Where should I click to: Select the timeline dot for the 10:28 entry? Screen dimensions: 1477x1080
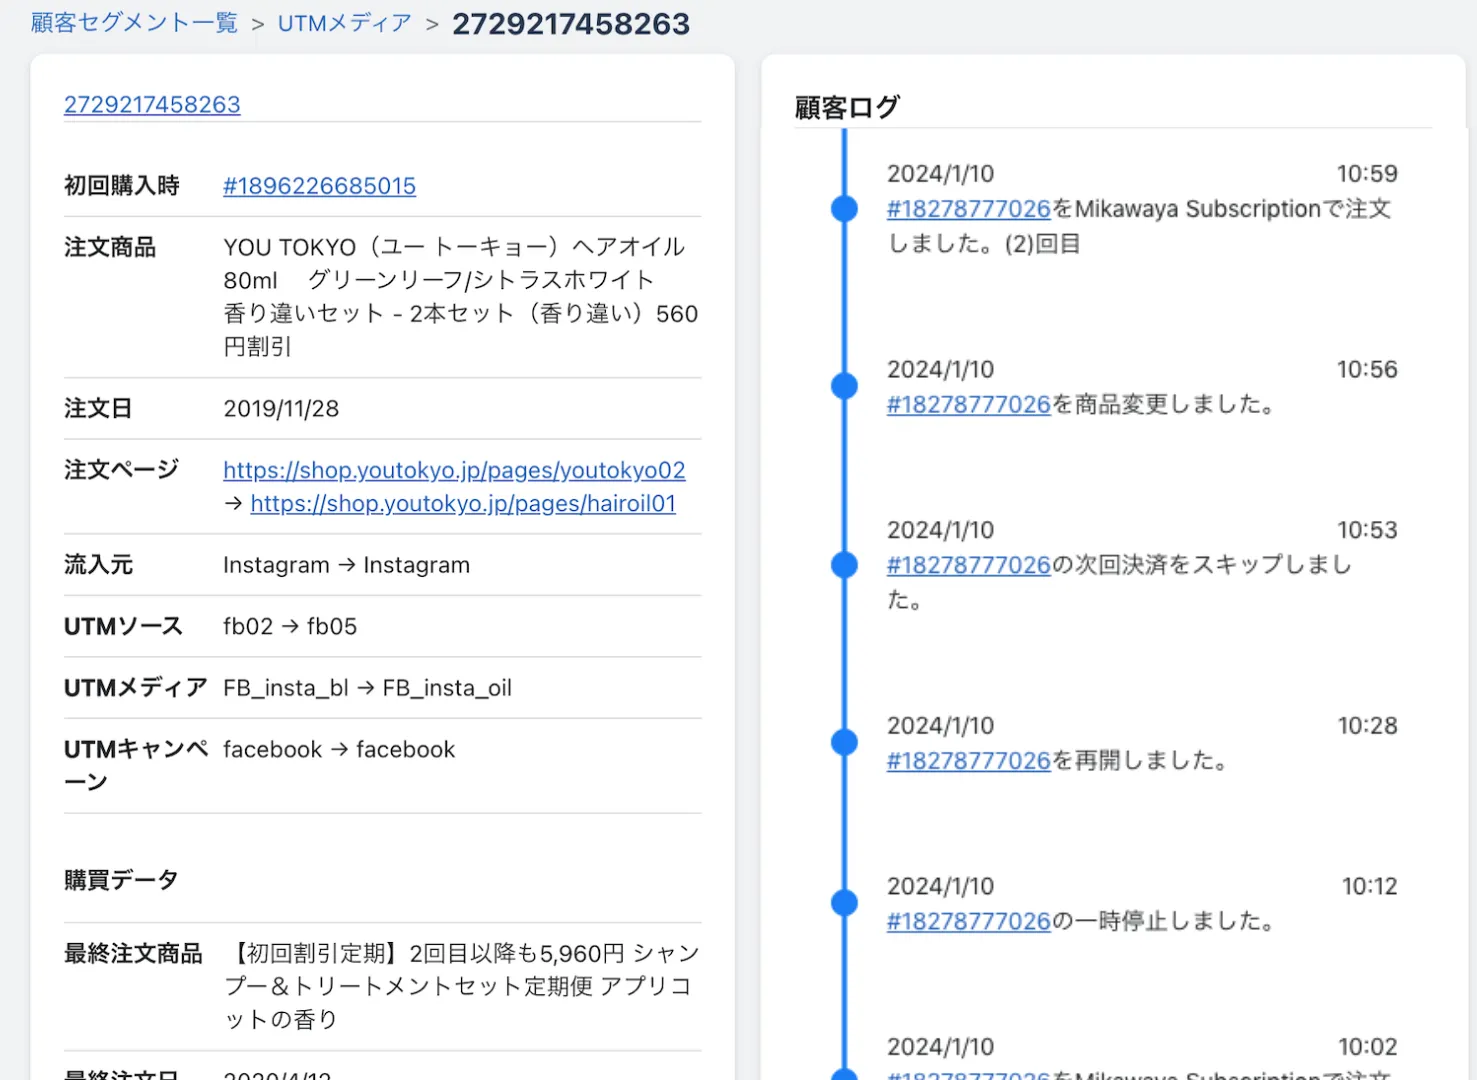pyautogui.click(x=845, y=742)
